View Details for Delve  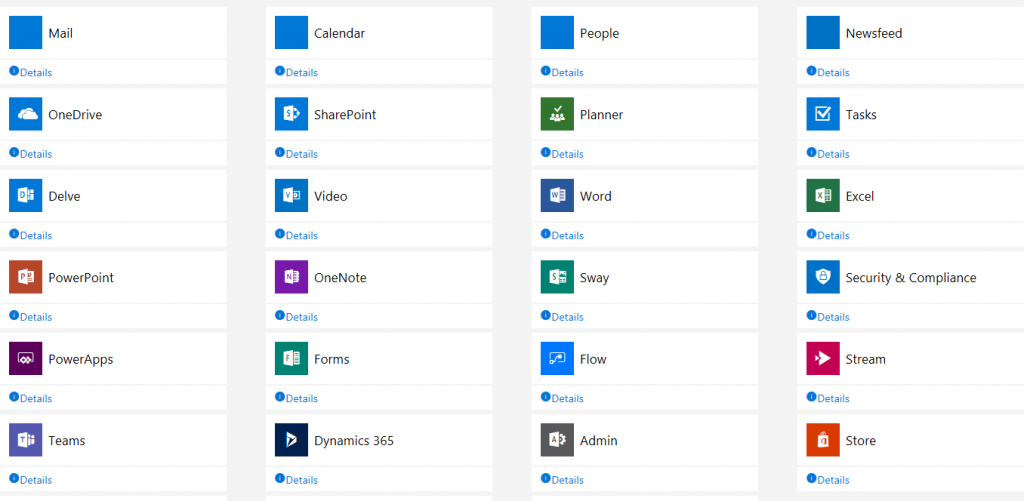tap(31, 235)
